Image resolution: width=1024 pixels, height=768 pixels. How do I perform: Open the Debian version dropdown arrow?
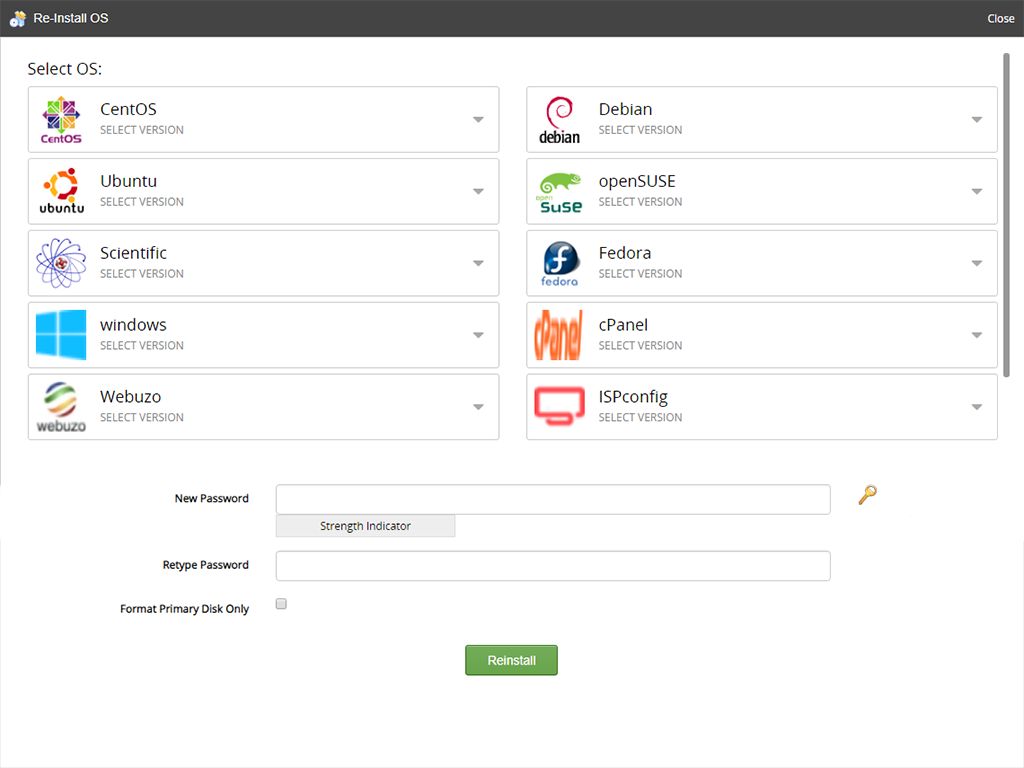tap(977, 120)
